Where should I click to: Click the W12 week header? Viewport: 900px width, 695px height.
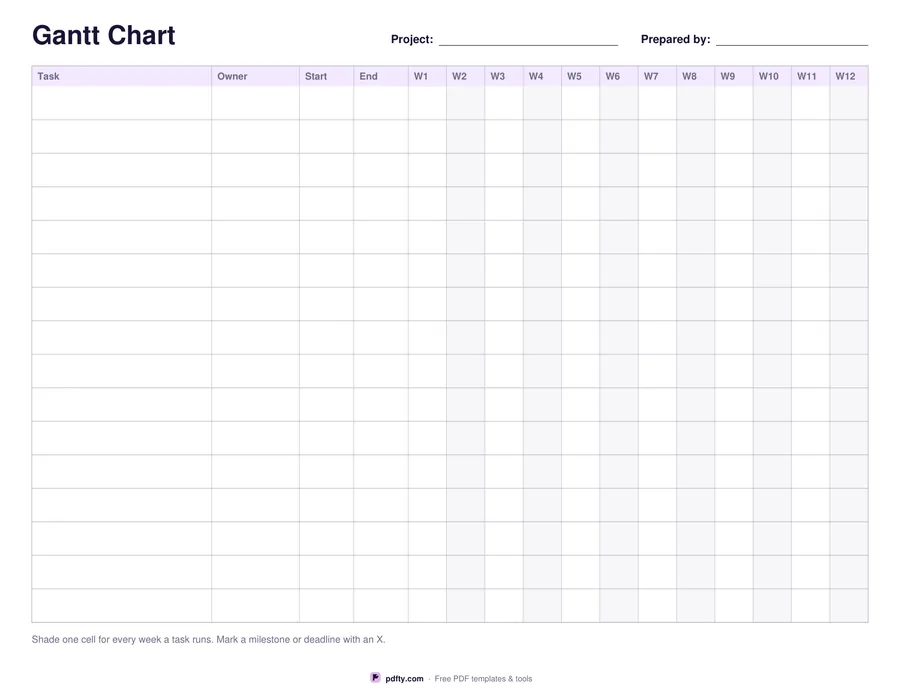(849, 76)
